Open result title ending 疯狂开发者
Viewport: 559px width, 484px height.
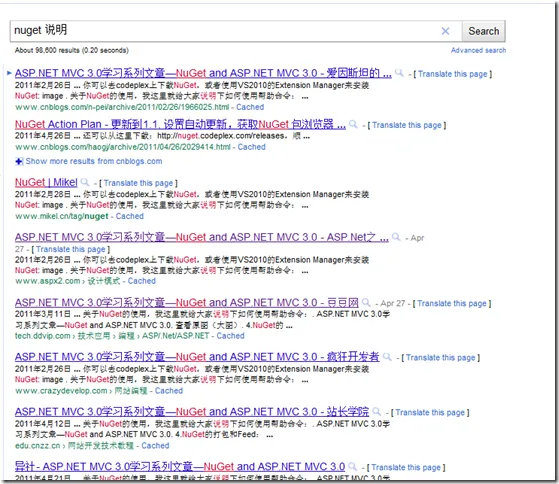point(197,357)
